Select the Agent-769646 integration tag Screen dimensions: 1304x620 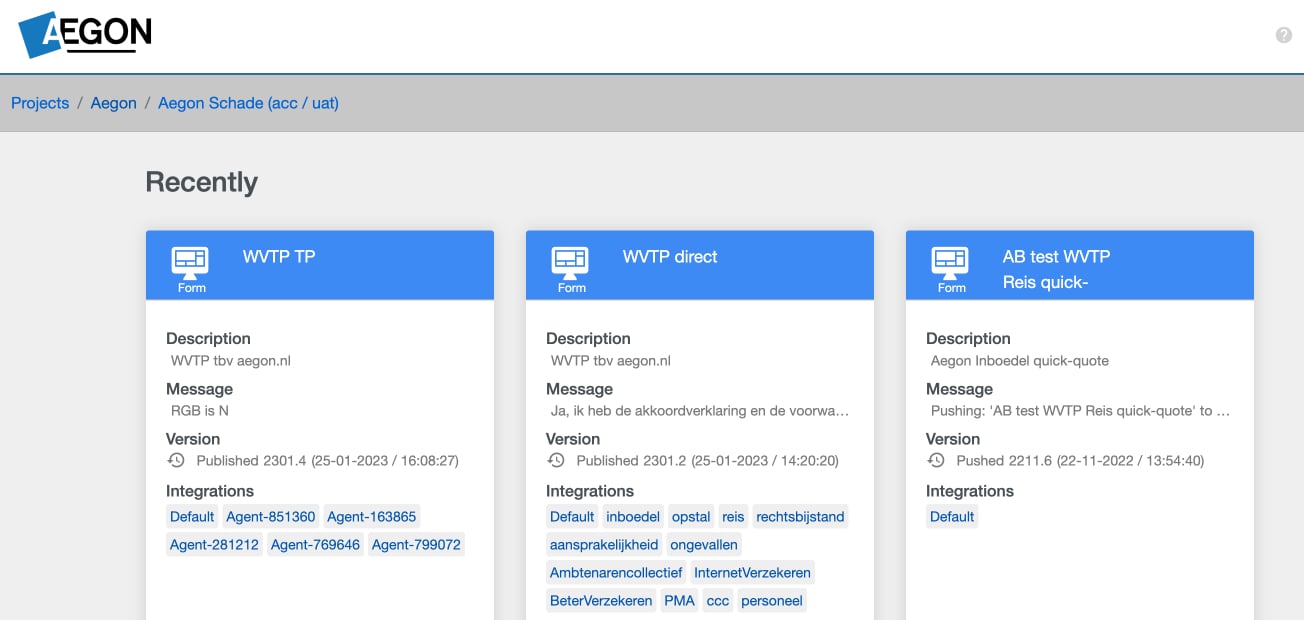coord(315,545)
